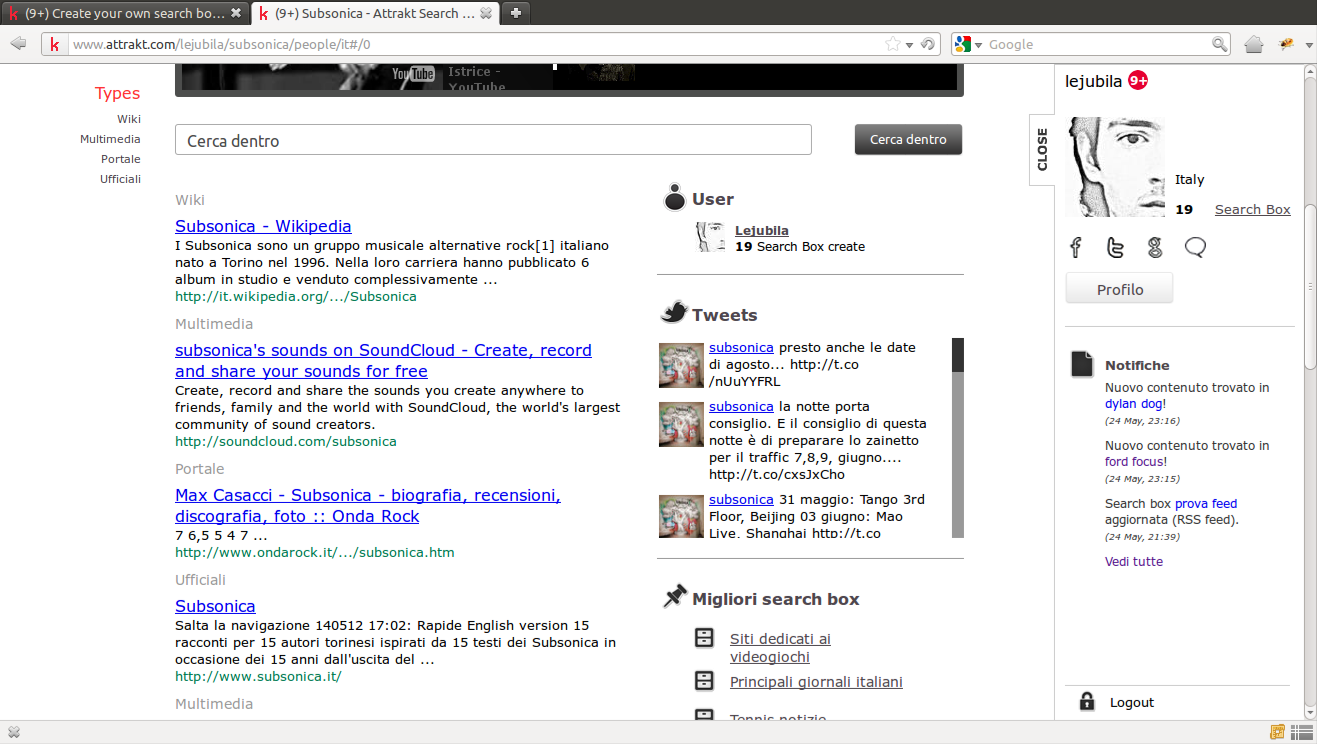Open the Subsonica - Wikipedia result
The height and width of the screenshot is (744, 1317).
click(263, 226)
